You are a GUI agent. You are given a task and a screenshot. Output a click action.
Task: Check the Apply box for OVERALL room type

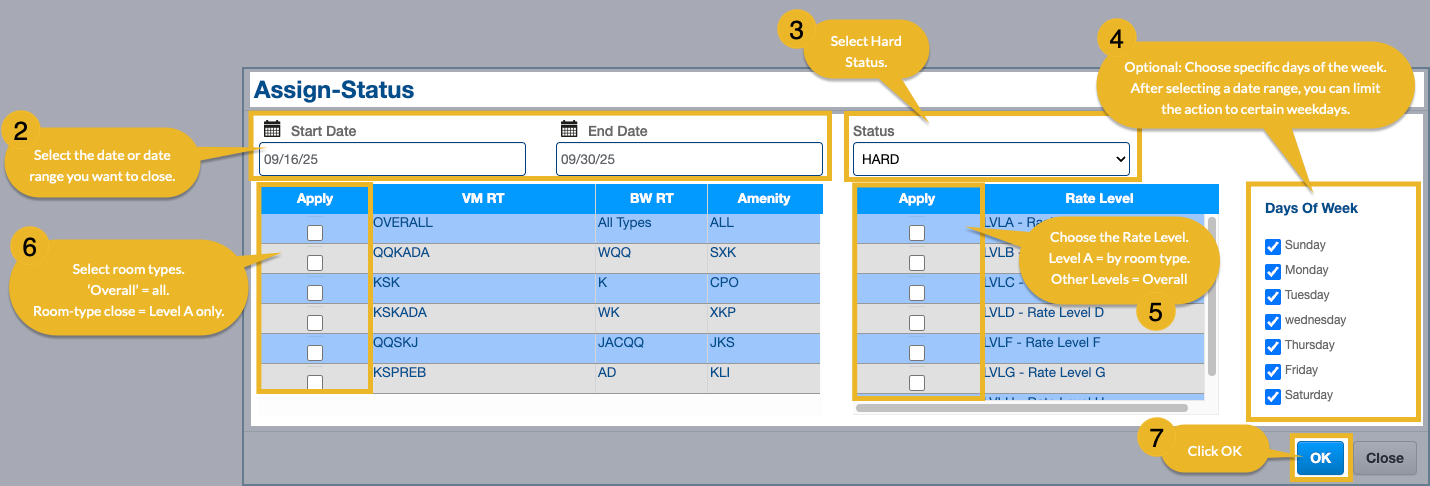315,232
